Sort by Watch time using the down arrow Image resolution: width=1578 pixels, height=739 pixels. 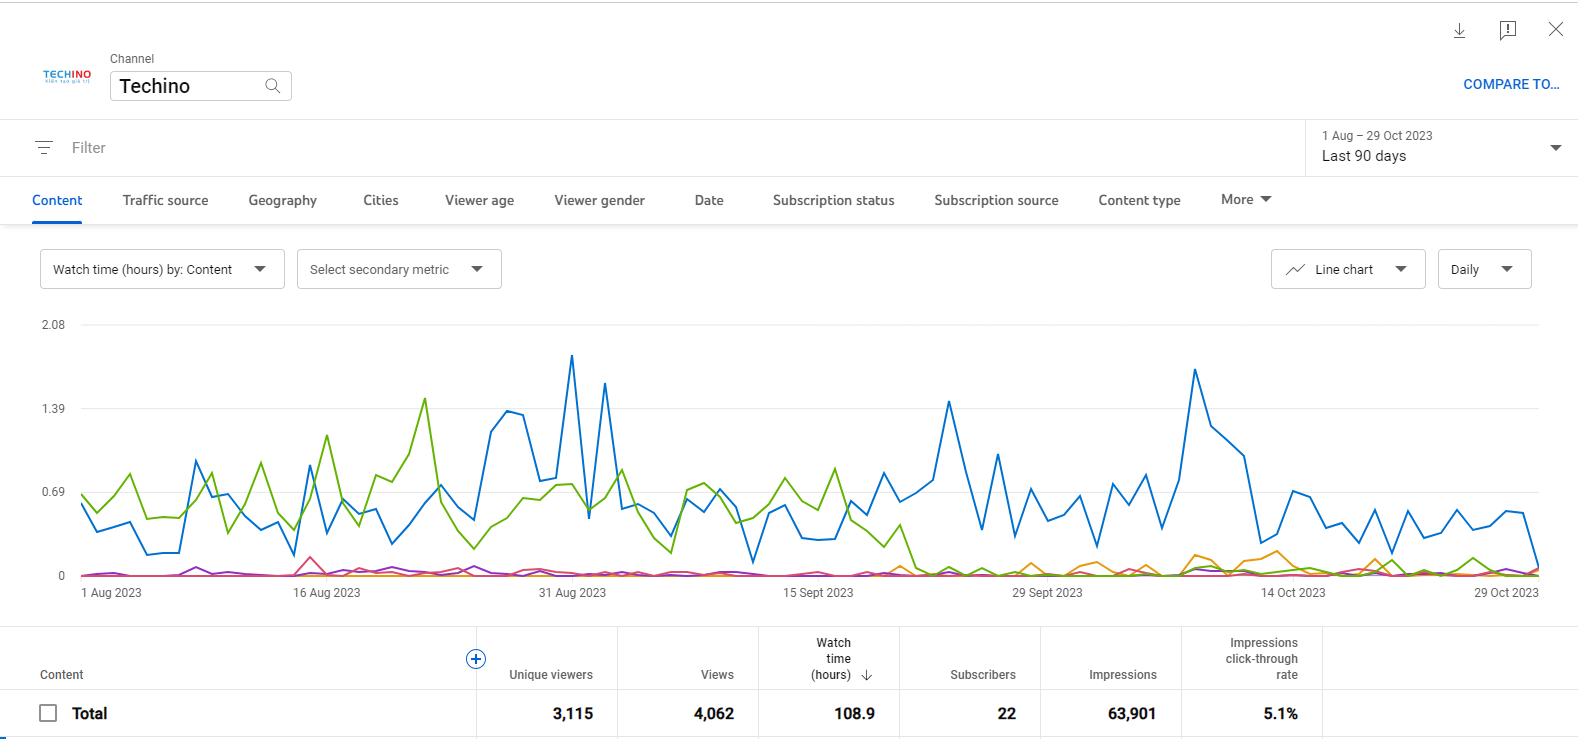coord(866,676)
